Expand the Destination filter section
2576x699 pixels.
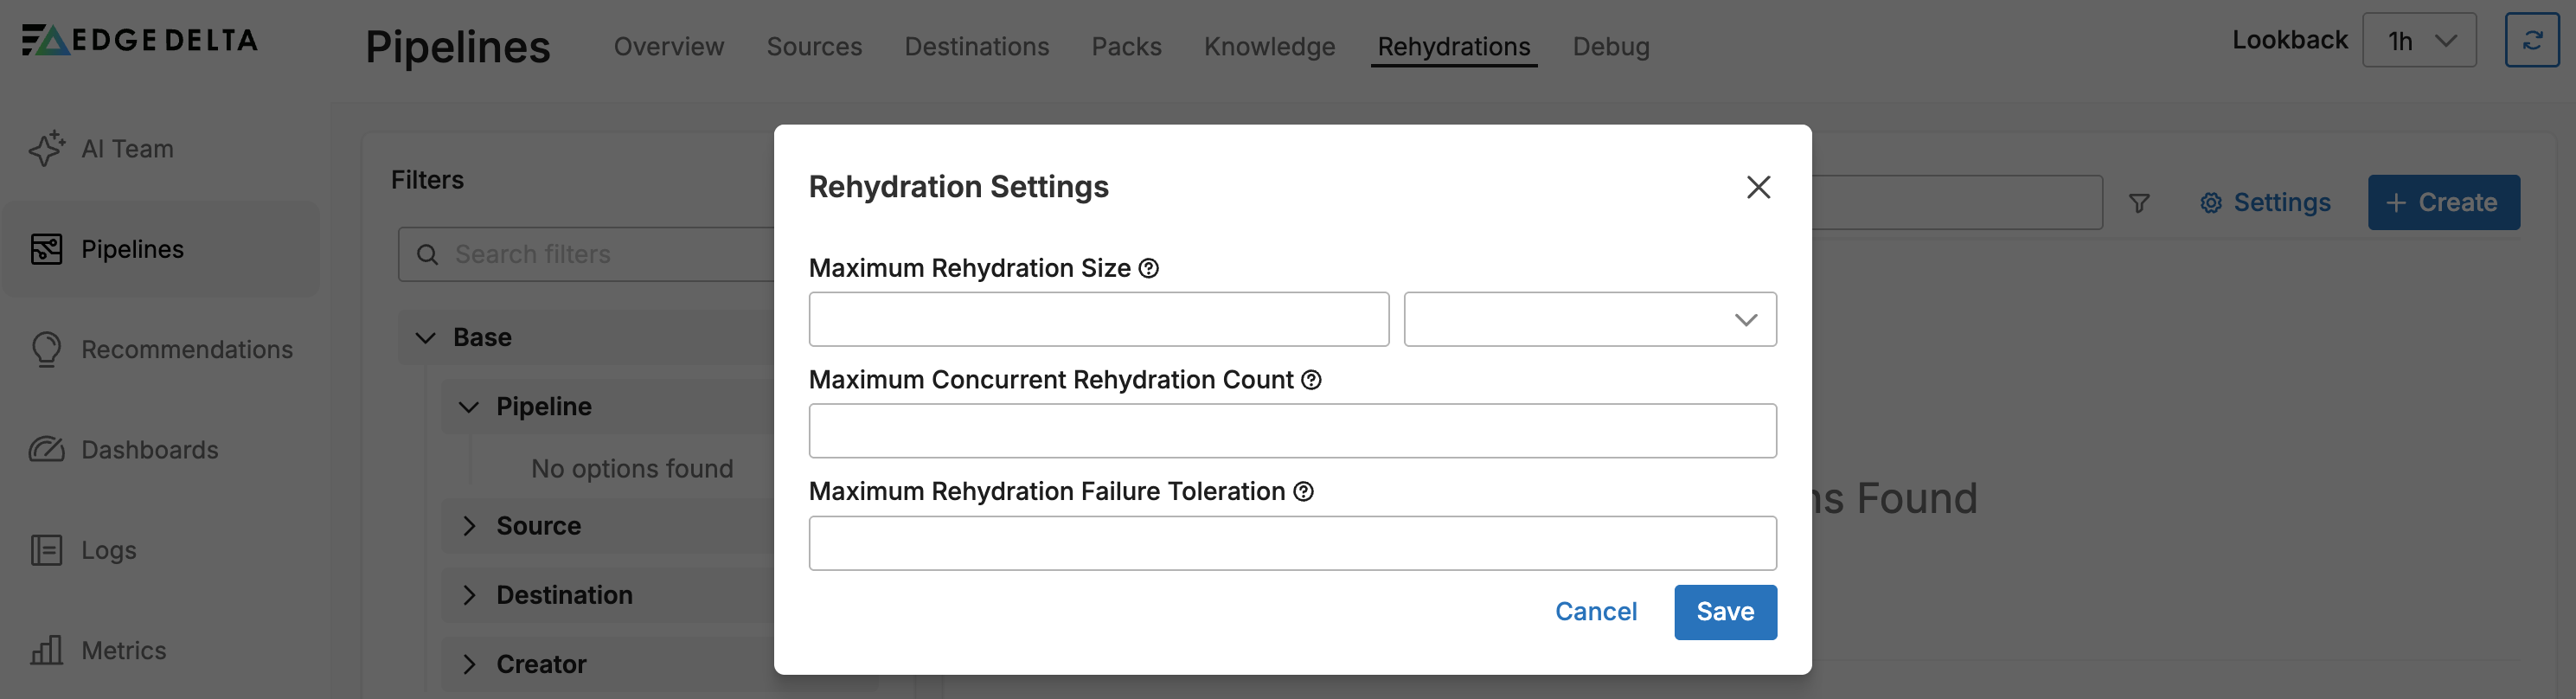pyautogui.click(x=469, y=595)
